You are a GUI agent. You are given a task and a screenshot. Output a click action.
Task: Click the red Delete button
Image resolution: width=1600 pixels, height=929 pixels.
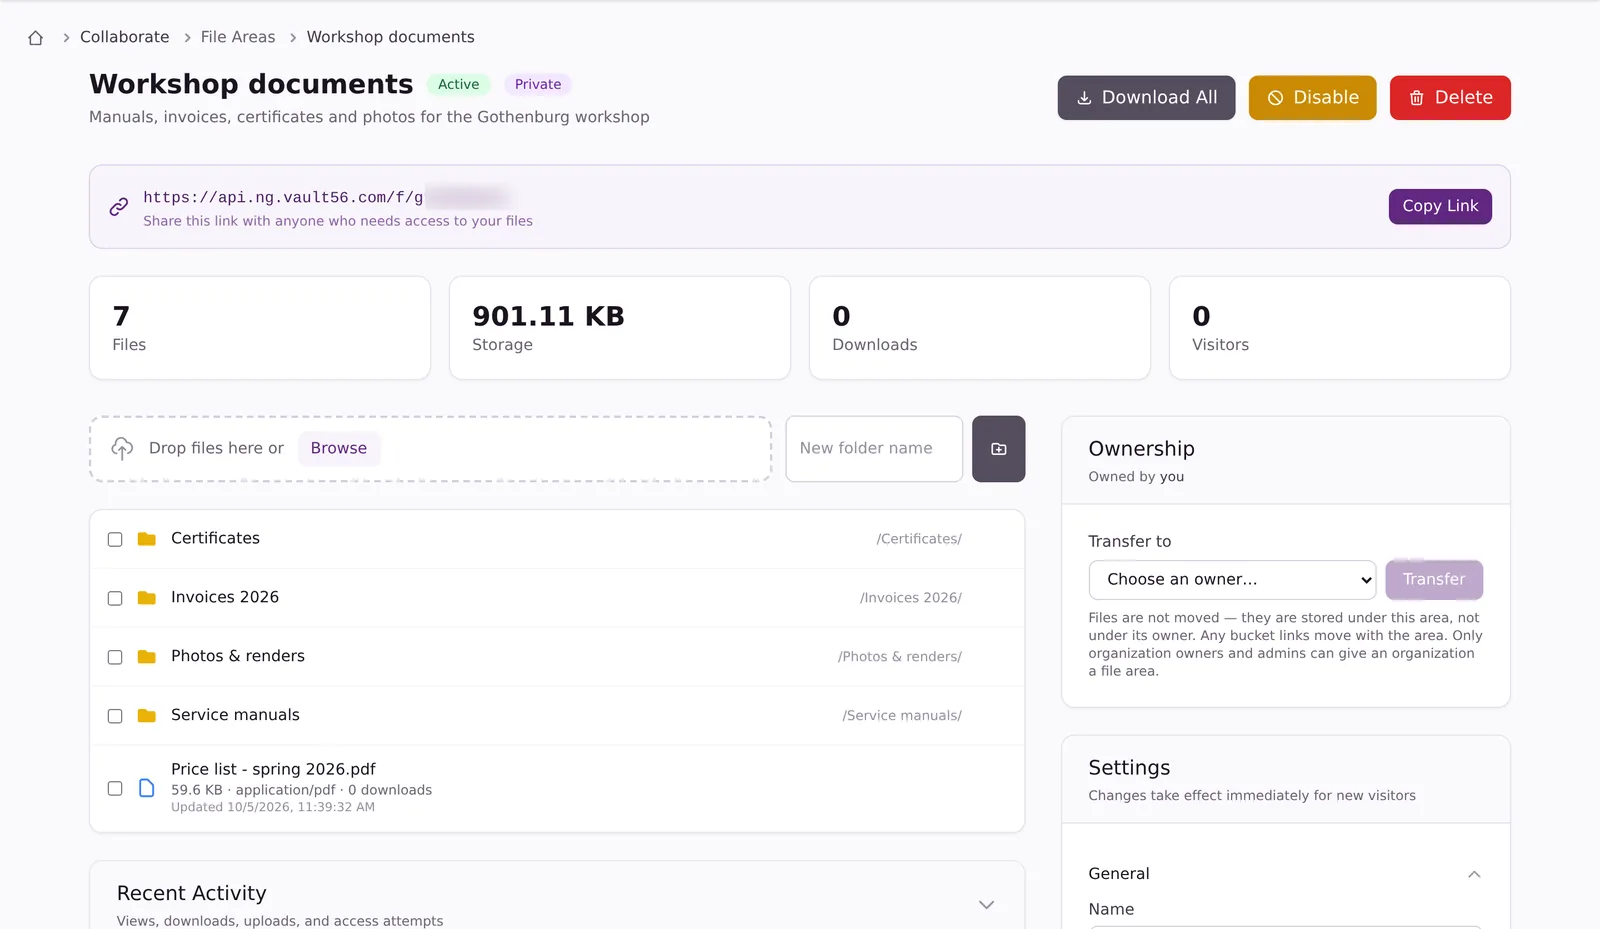tap(1450, 98)
